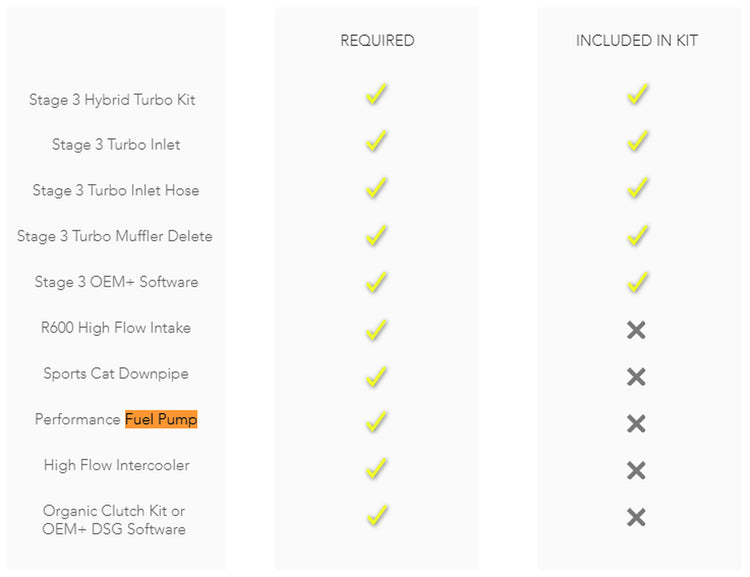Click the X icon for Sports Cat Downpipe

(x=636, y=377)
